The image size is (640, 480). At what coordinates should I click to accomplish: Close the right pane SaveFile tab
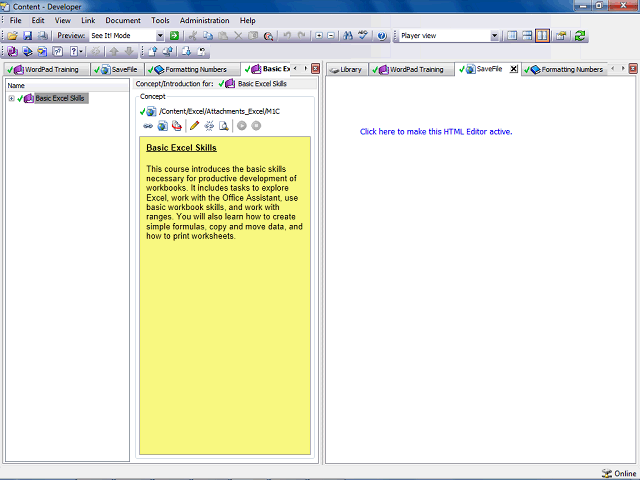click(513, 69)
